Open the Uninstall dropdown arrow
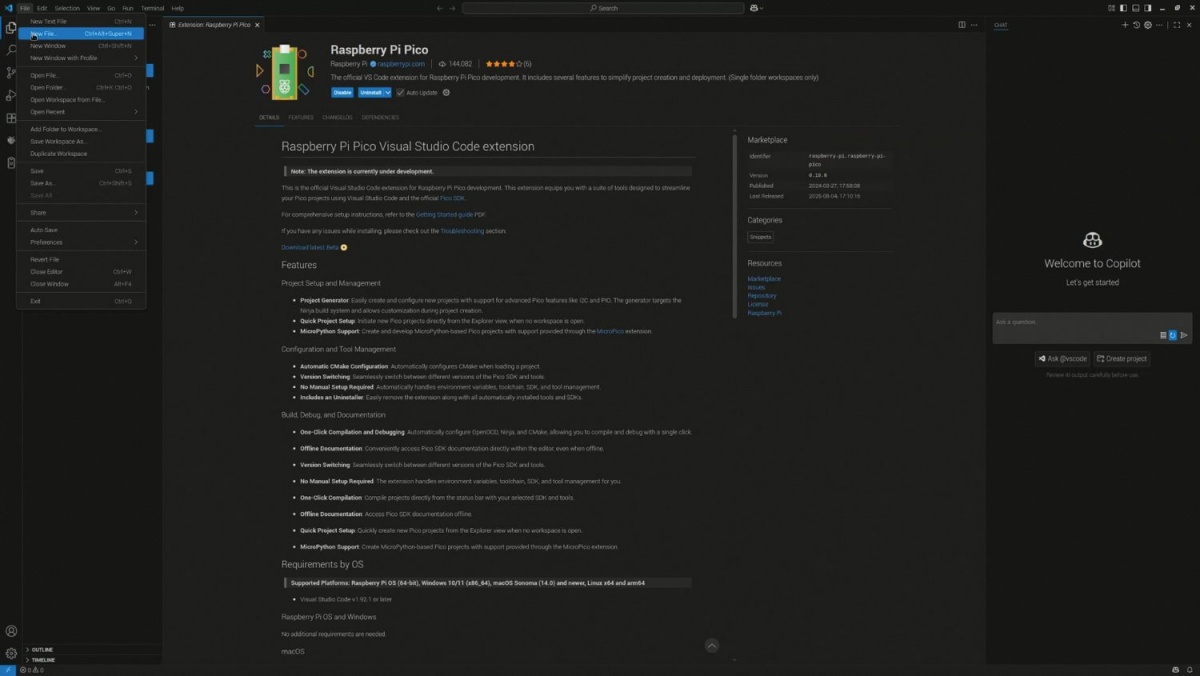1200x676 pixels. pyautogui.click(x=388, y=93)
